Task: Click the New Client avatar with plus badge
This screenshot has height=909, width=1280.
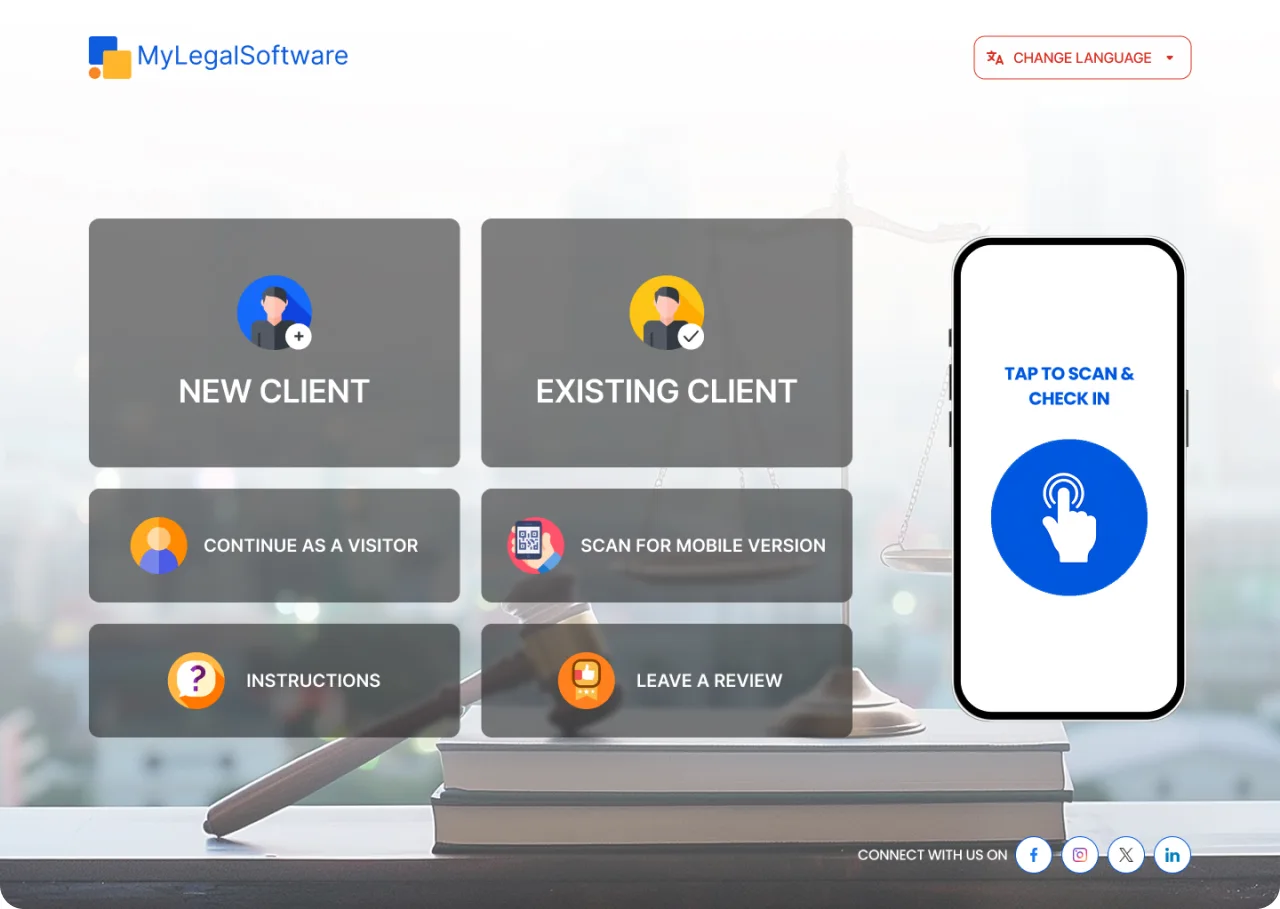Action: tap(274, 312)
